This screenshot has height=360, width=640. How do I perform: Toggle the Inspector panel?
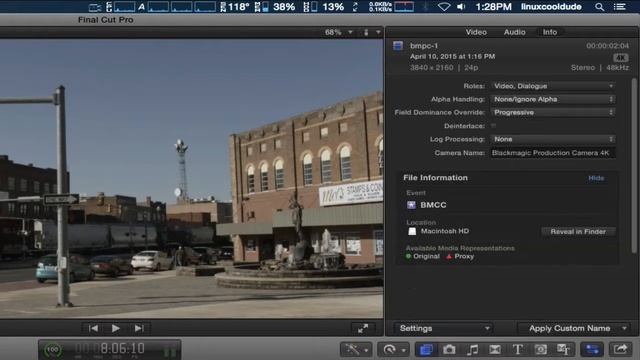pyautogui.click(x=592, y=349)
